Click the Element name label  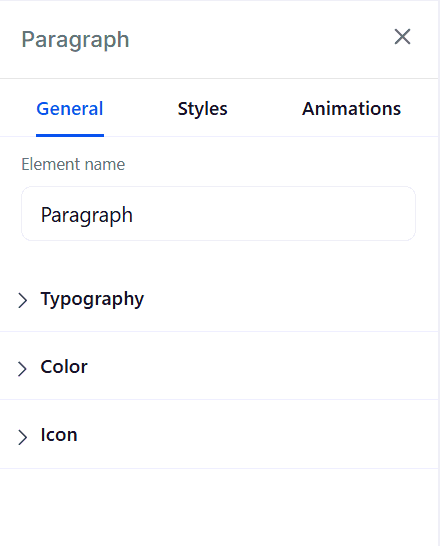73,164
